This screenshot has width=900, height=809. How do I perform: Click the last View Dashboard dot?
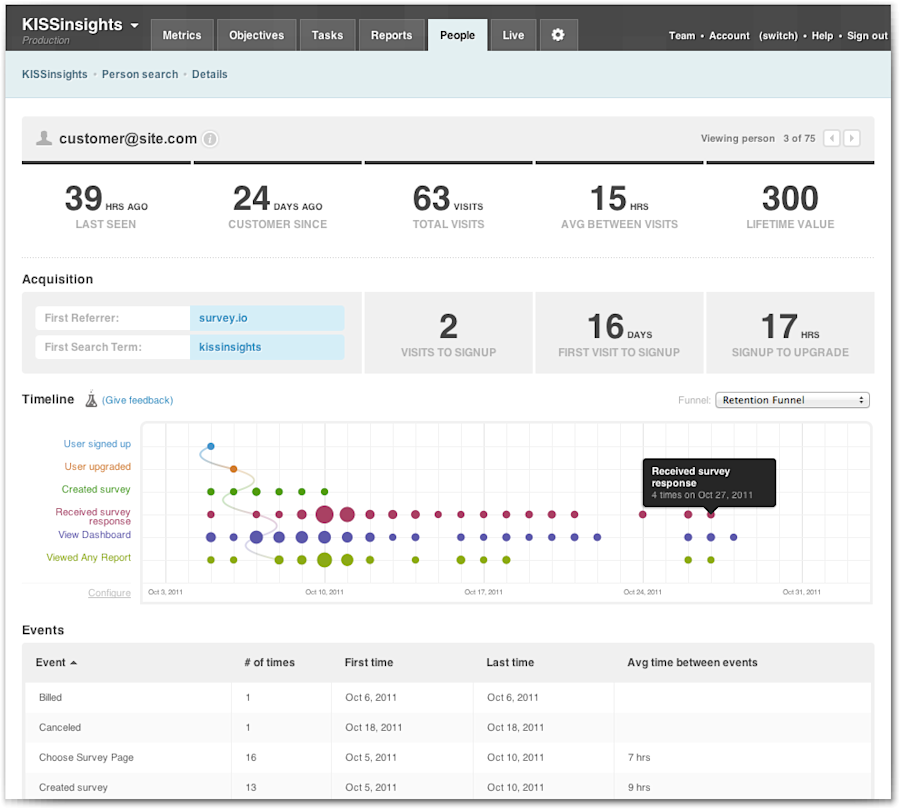coord(734,537)
